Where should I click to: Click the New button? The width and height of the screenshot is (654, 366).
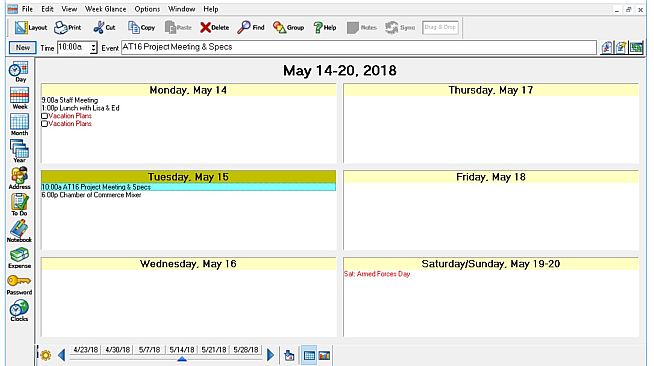coord(23,48)
